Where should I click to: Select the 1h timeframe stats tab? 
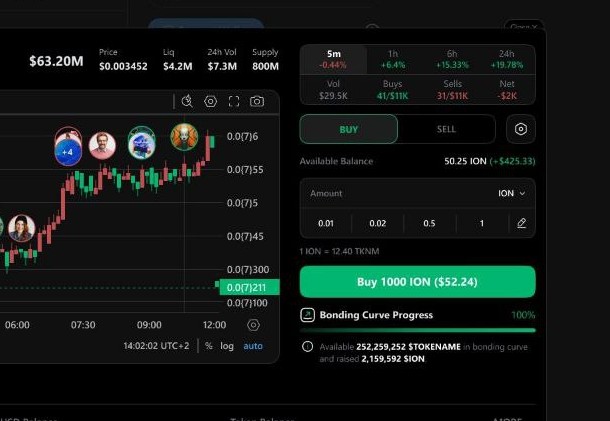(393, 59)
